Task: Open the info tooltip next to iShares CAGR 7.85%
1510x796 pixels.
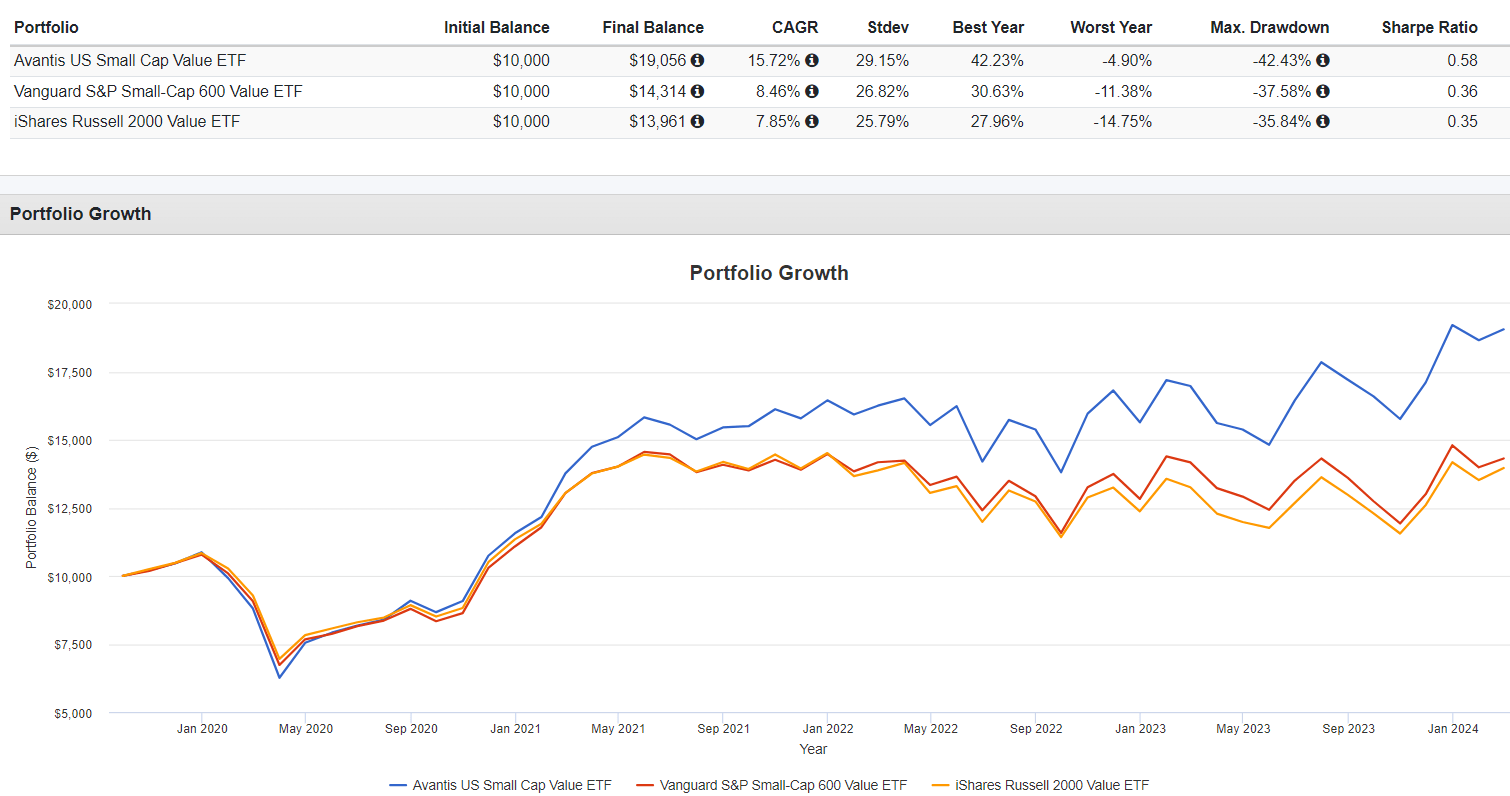Action: 811,121
